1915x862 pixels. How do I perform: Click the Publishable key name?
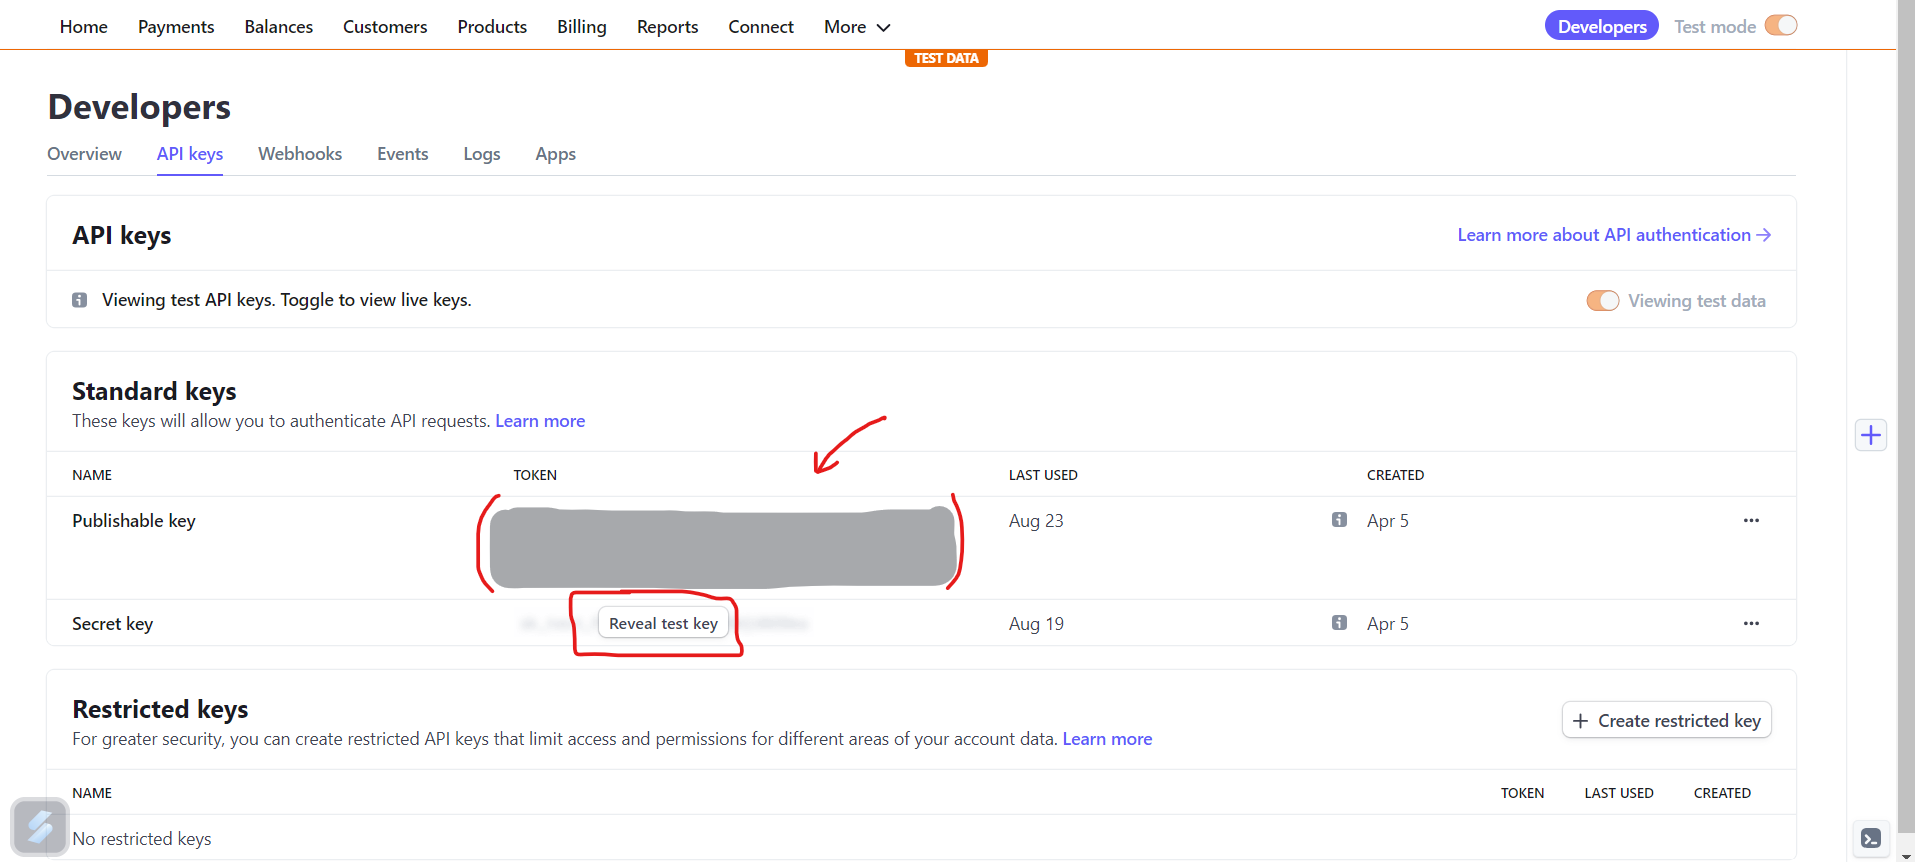[x=134, y=521]
